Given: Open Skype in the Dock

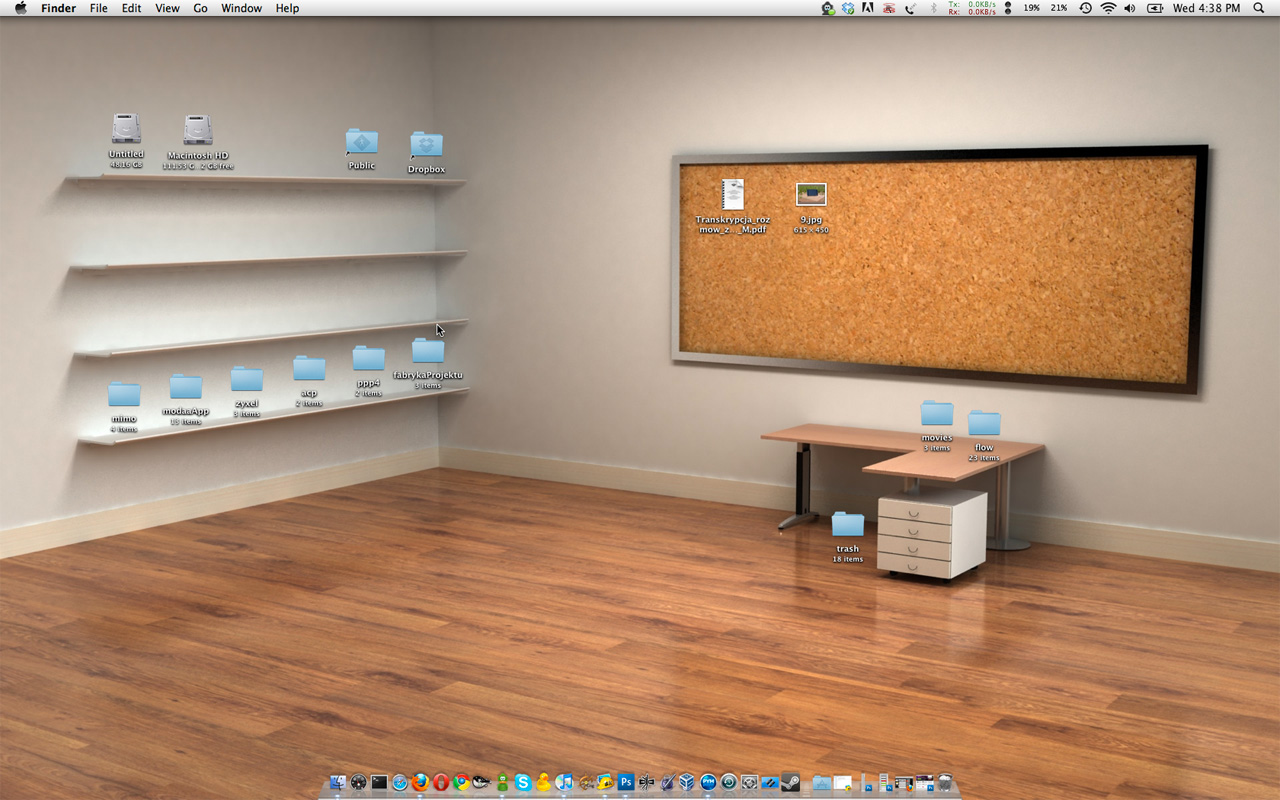Looking at the screenshot, I should pyautogui.click(x=523, y=782).
